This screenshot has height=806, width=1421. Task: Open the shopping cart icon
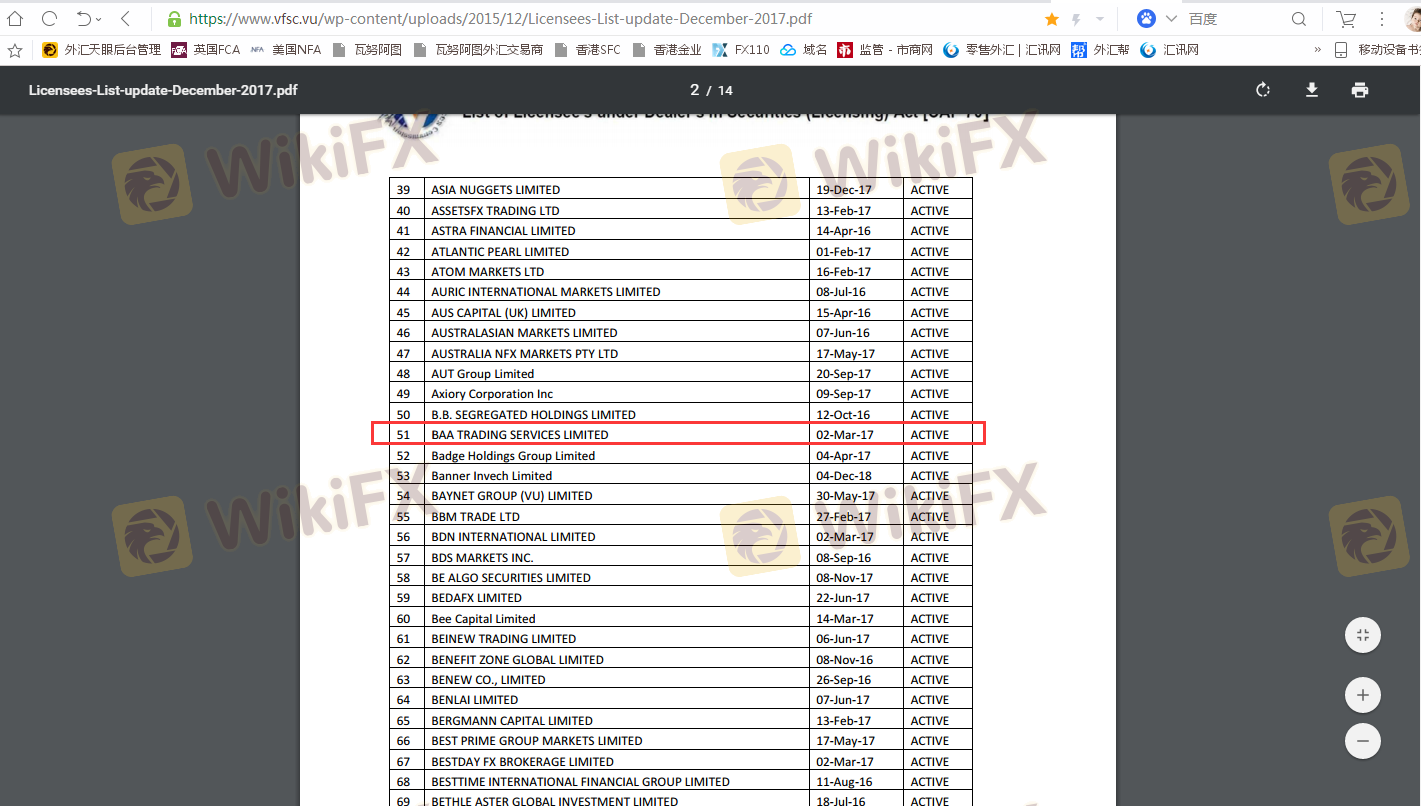pos(1346,19)
